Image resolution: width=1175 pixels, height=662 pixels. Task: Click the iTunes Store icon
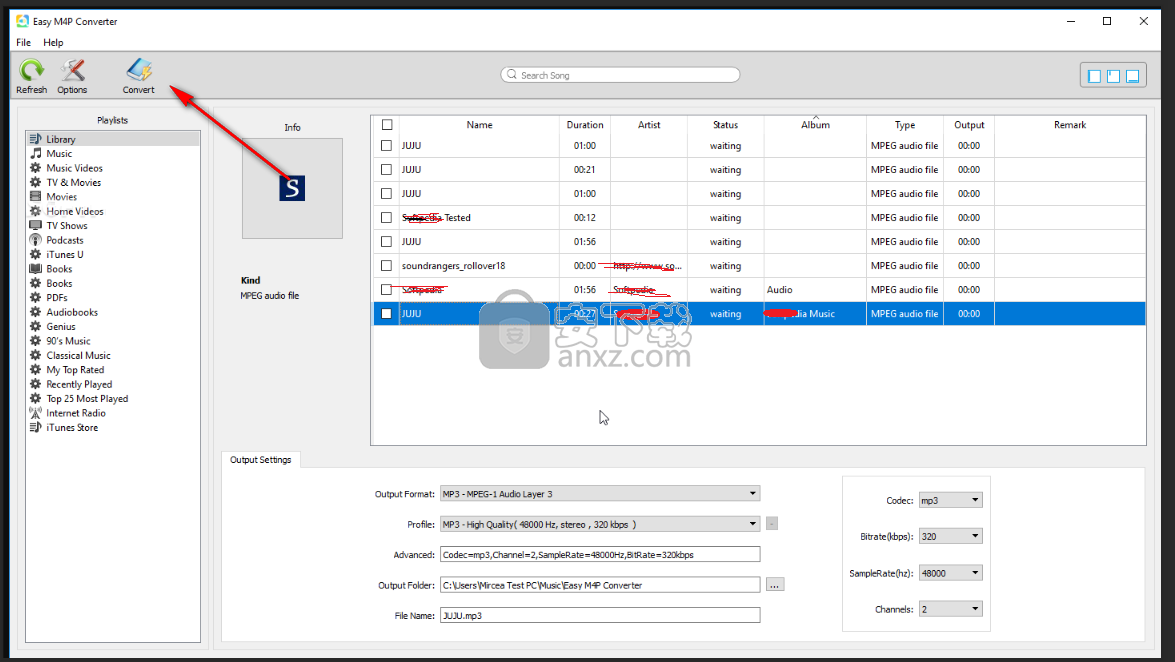pos(35,427)
